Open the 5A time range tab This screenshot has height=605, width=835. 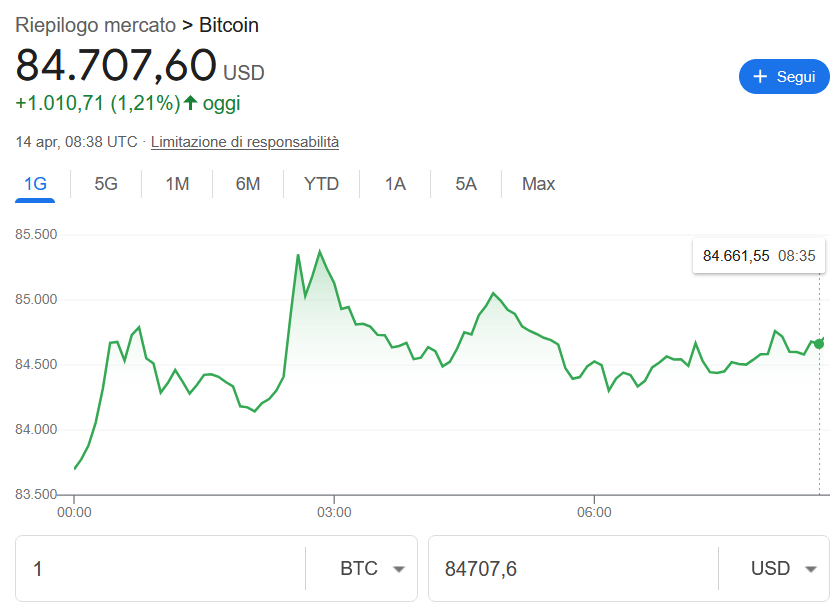466,184
